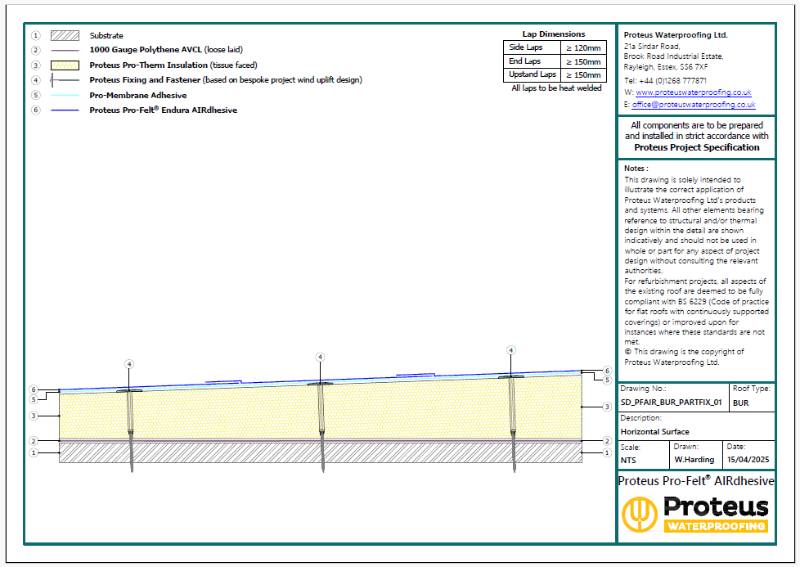Click the '≥ 120mm' table cell
The height and width of the screenshot is (567, 800).
pyautogui.click(x=583, y=47)
